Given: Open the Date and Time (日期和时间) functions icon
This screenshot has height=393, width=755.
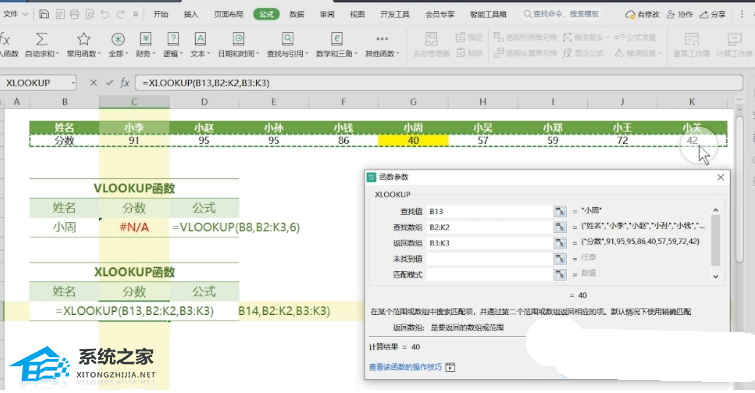Looking at the screenshot, I should pyautogui.click(x=238, y=39).
